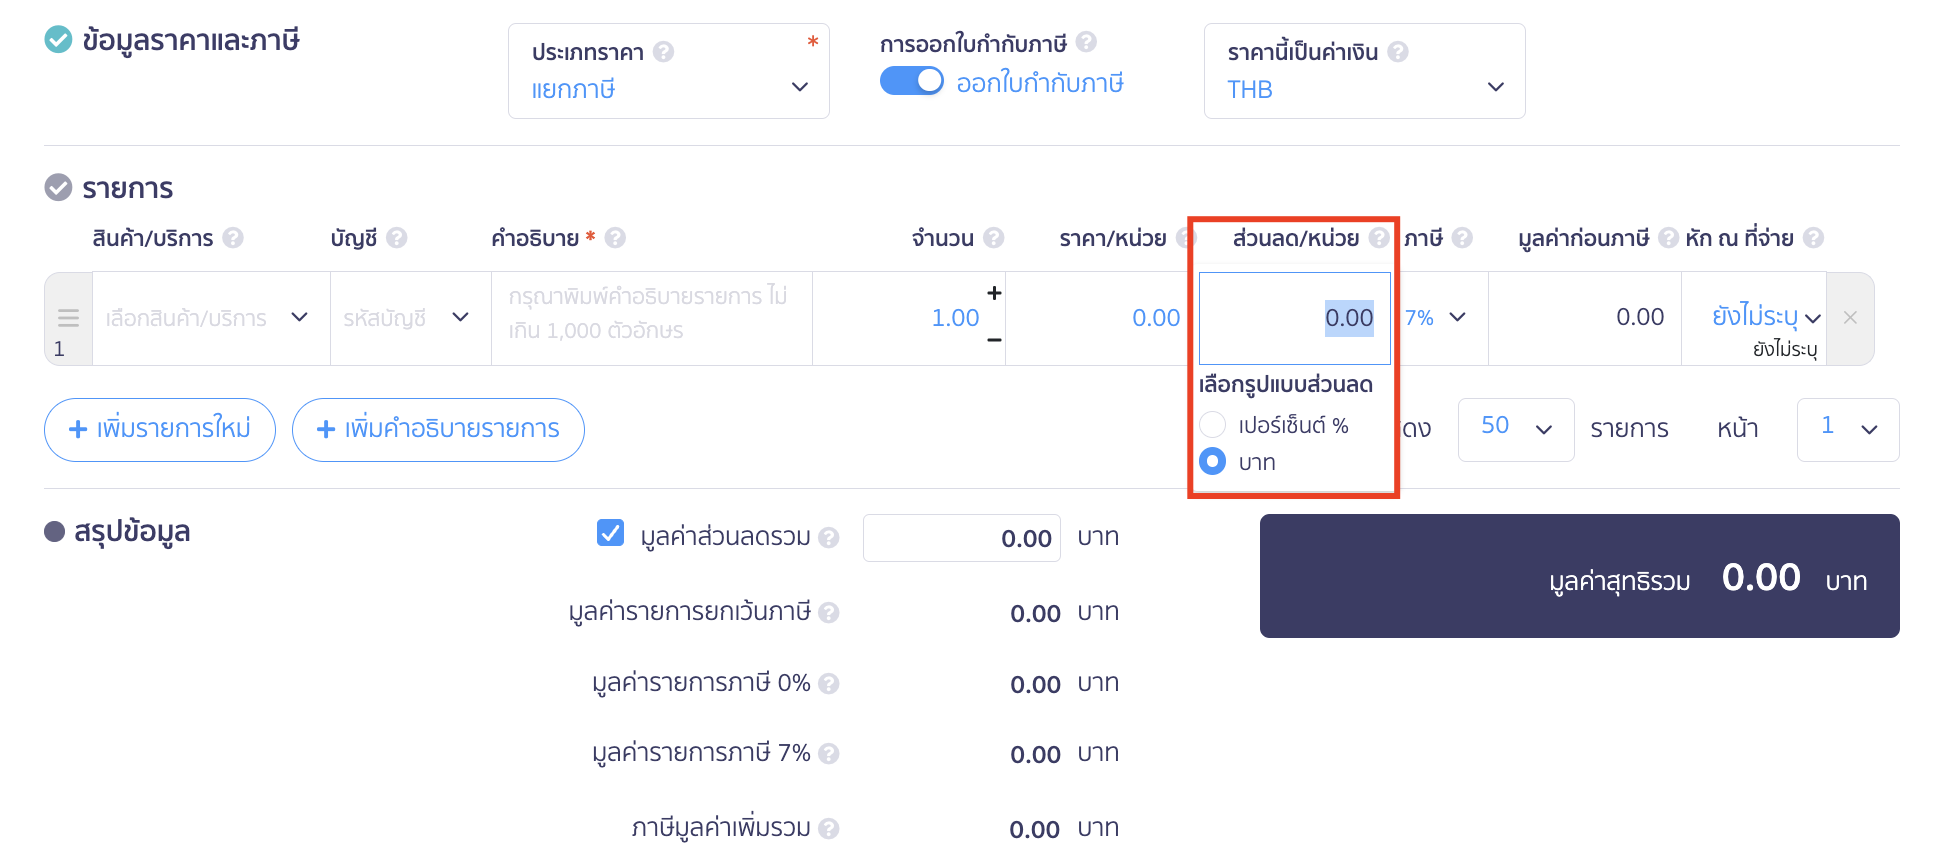Uncheck the มูลค่าส่วนลดรวม checkbox

[x=610, y=533]
